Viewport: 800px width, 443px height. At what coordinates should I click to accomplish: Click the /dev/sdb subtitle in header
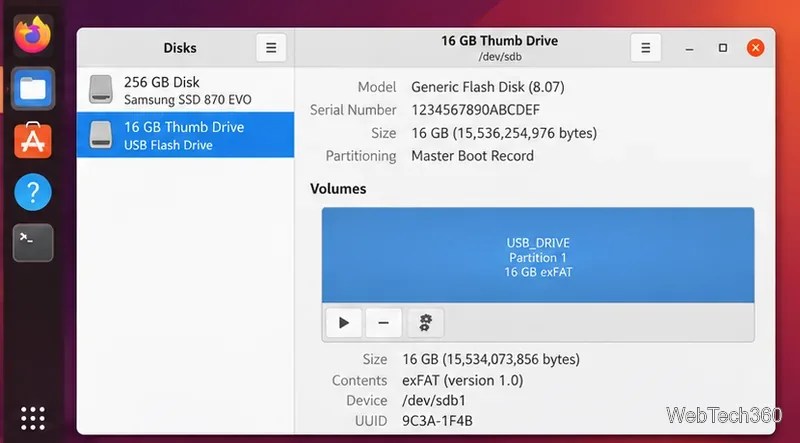499,57
